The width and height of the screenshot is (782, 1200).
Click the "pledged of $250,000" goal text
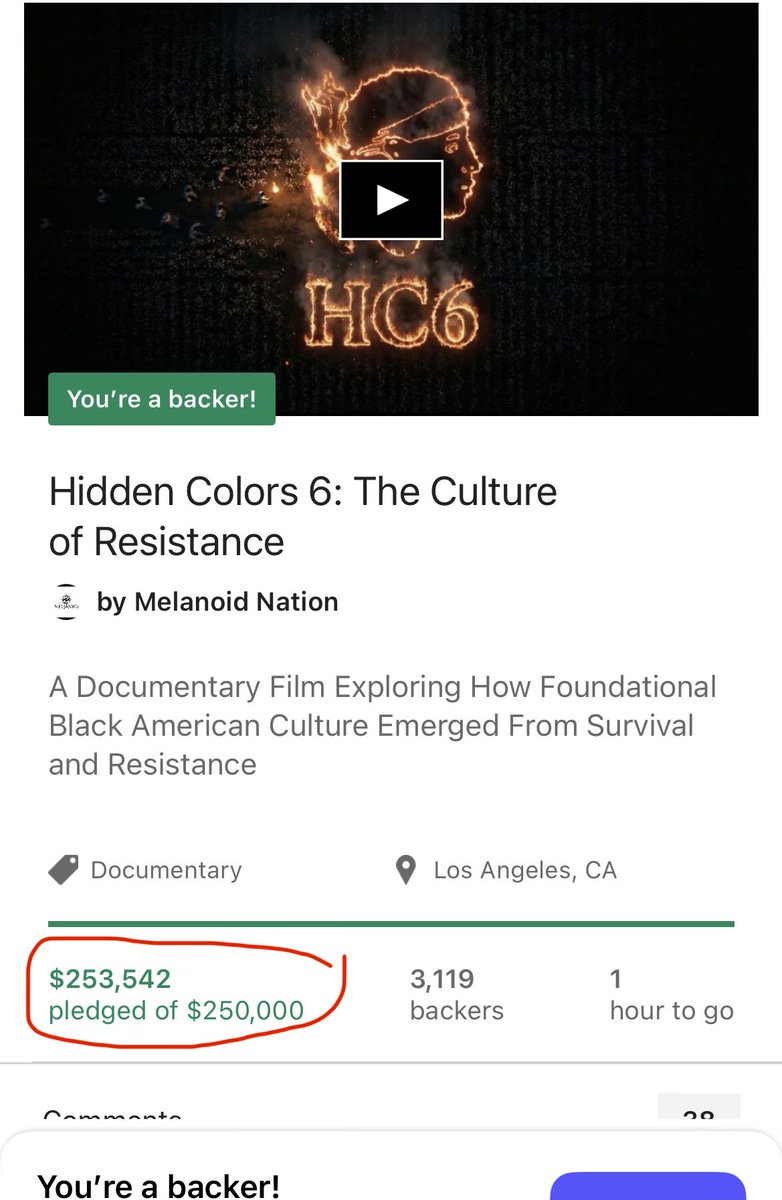tap(176, 1010)
